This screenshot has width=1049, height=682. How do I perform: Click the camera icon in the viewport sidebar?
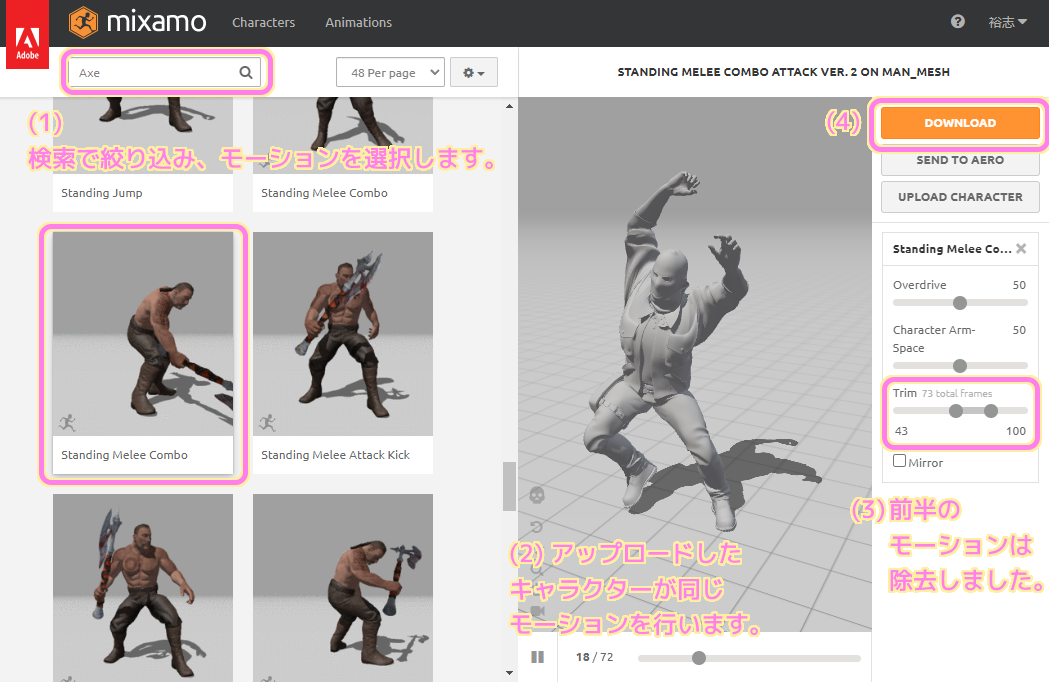(537, 611)
